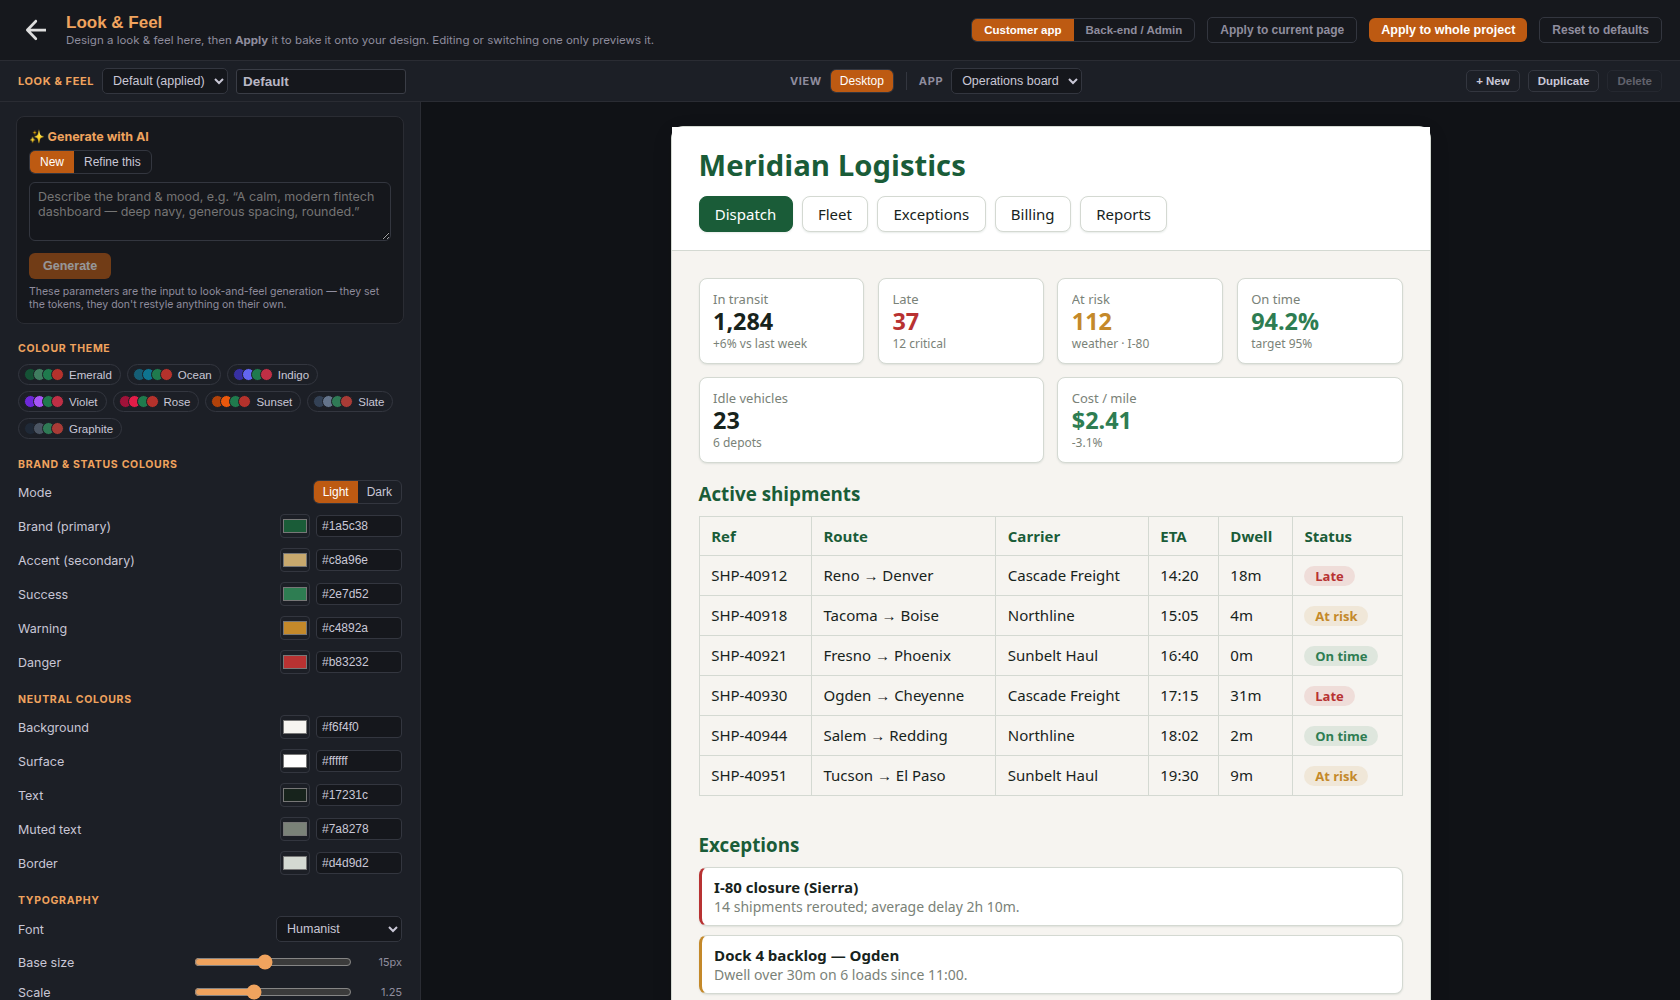Open the Reports tab in preview
Image resolution: width=1680 pixels, height=1000 pixels.
tap(1123, 214)
